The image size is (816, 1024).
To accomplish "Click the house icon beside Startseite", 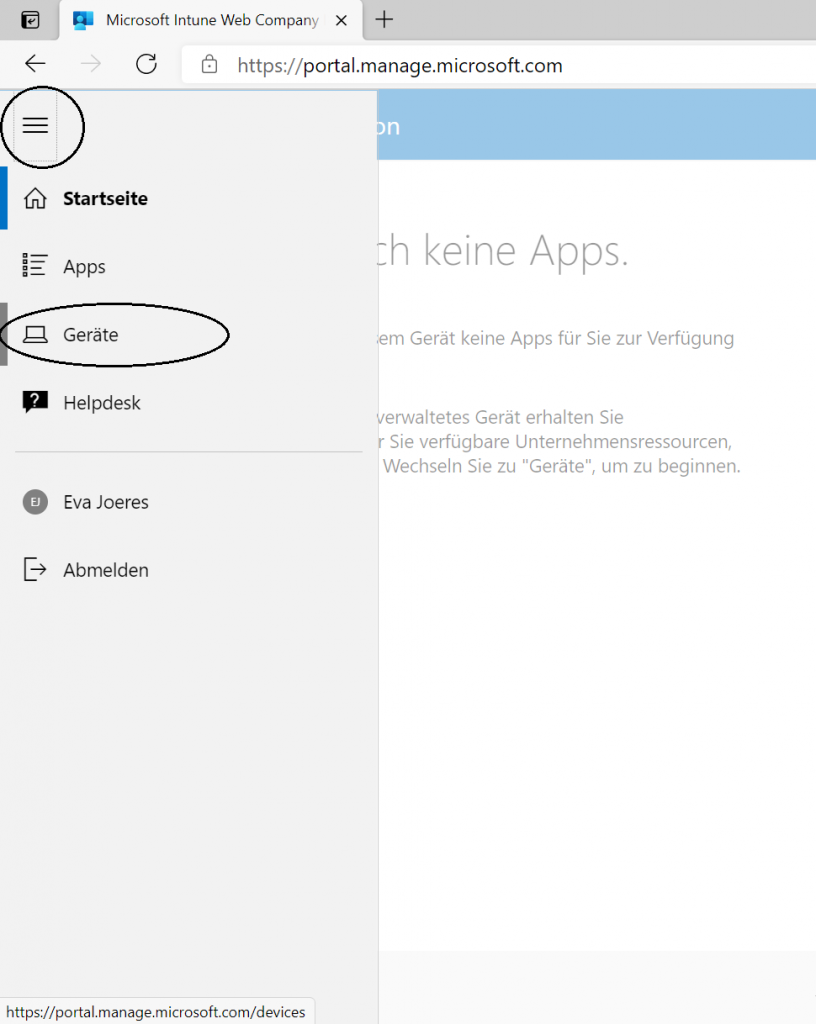I will (x=35, y=199).
